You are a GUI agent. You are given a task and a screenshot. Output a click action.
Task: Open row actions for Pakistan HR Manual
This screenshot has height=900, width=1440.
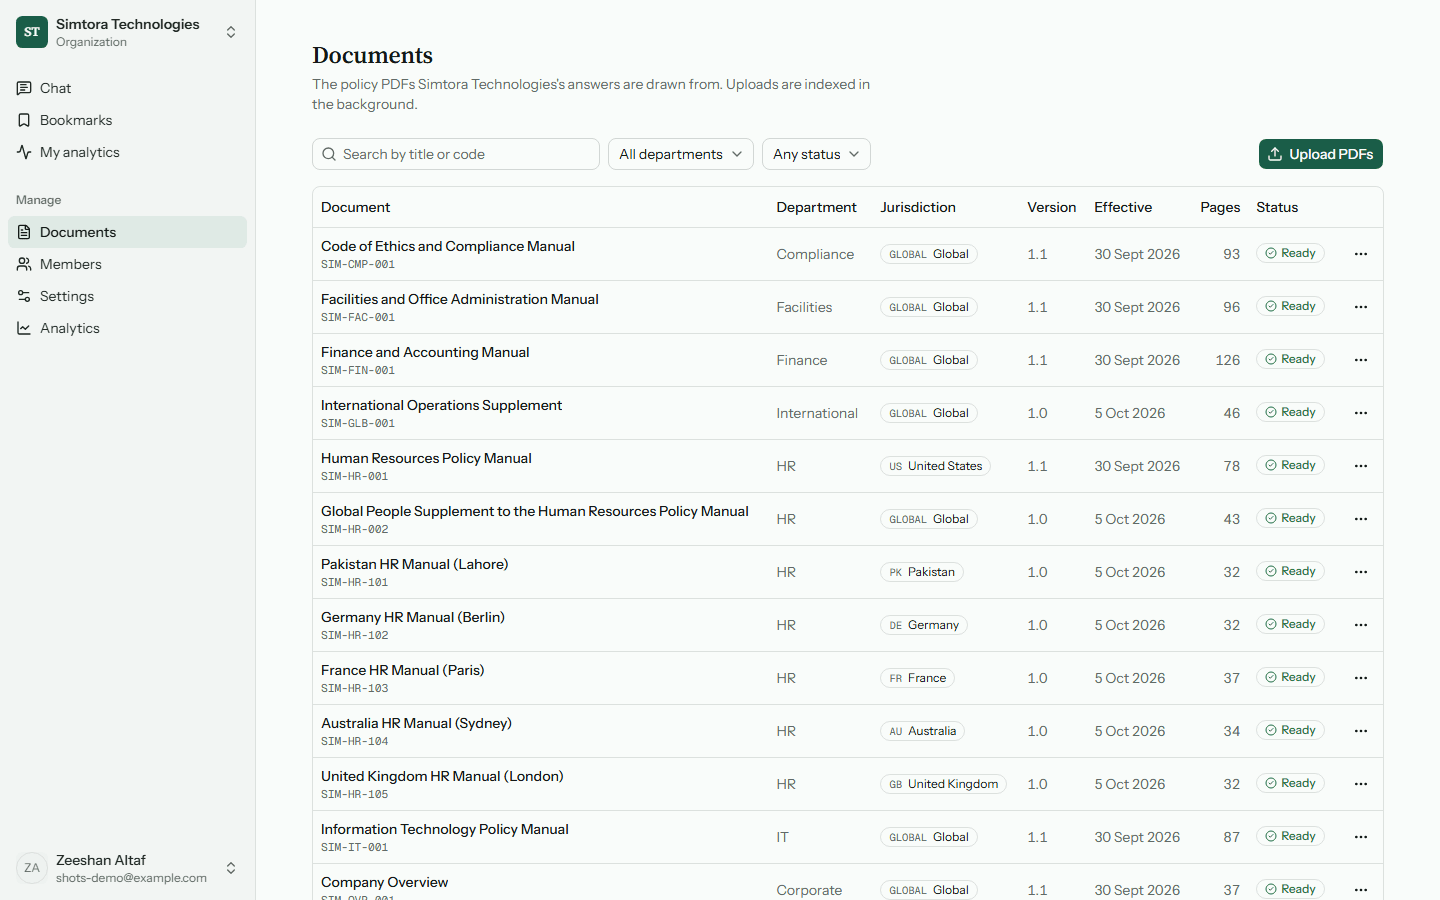coord(1361,572)
